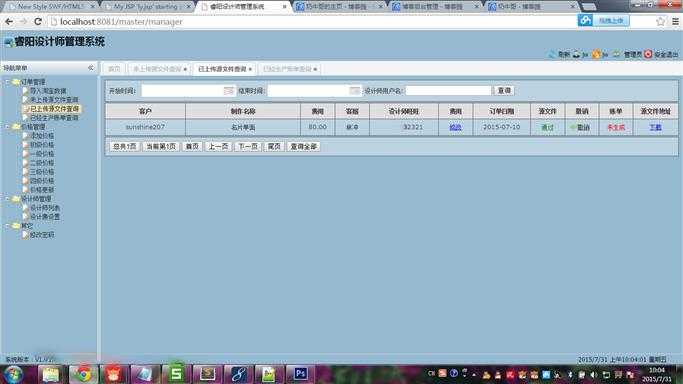Open 未上传源文件查询 in the navigation tree

coord(54,100)
